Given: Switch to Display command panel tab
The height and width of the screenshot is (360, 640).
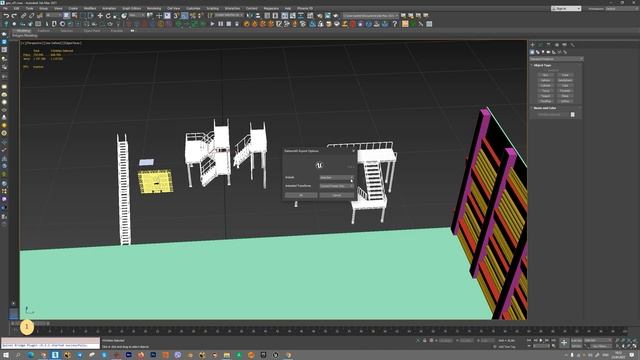Looking at the screenshot, I should click(x=564, y=44).
